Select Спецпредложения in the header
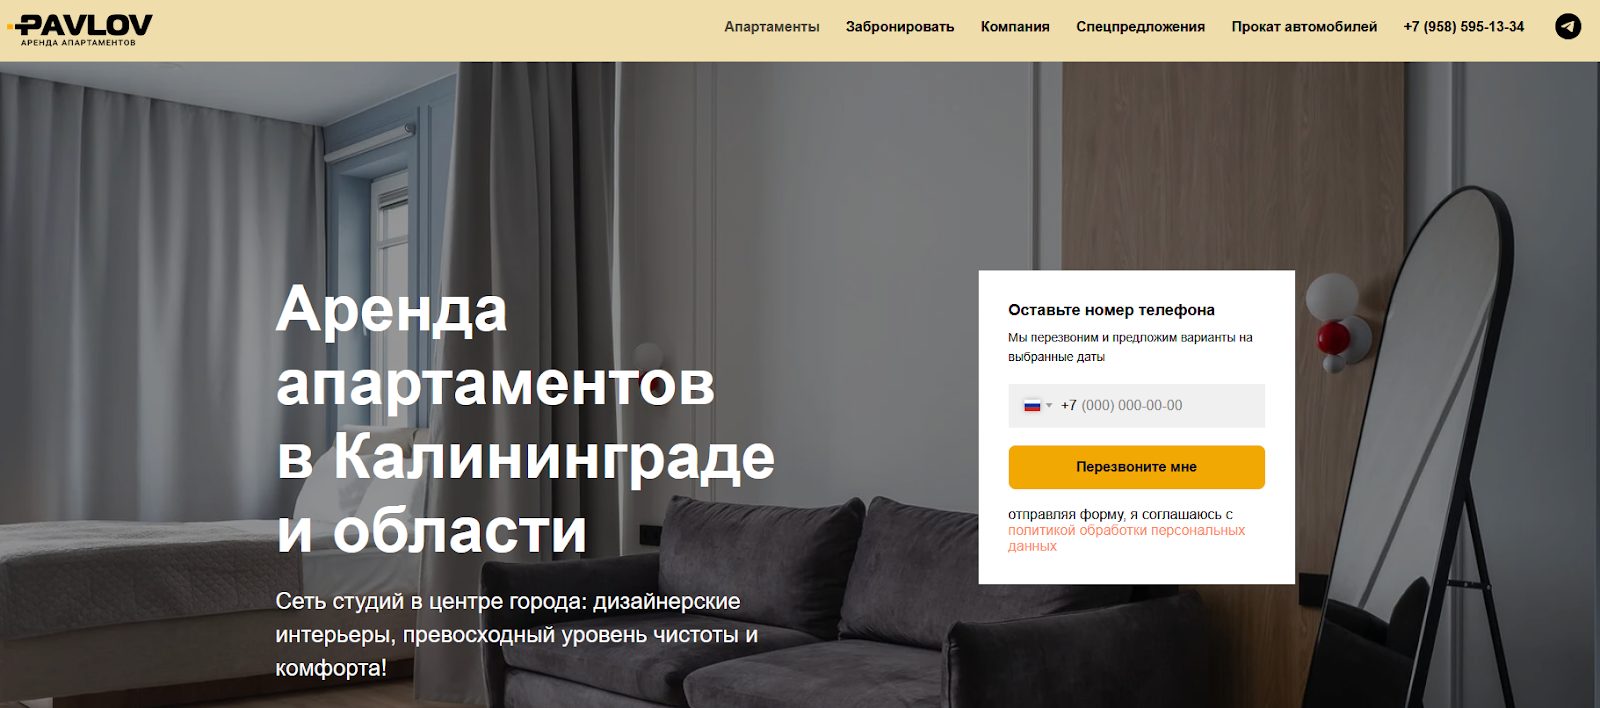 pyautogui.click(x=1140, y=27)
